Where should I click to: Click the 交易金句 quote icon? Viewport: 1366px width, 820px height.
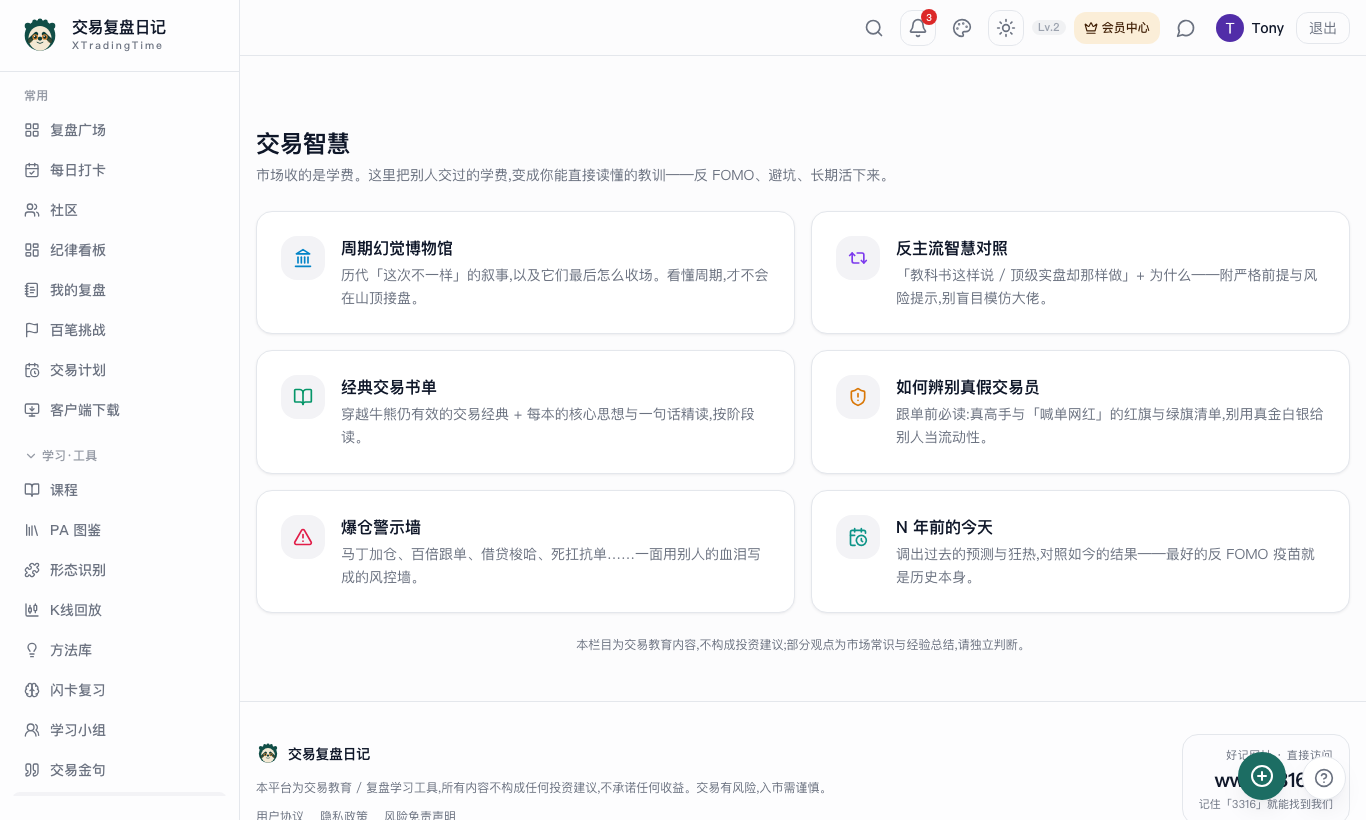[32, 770]
